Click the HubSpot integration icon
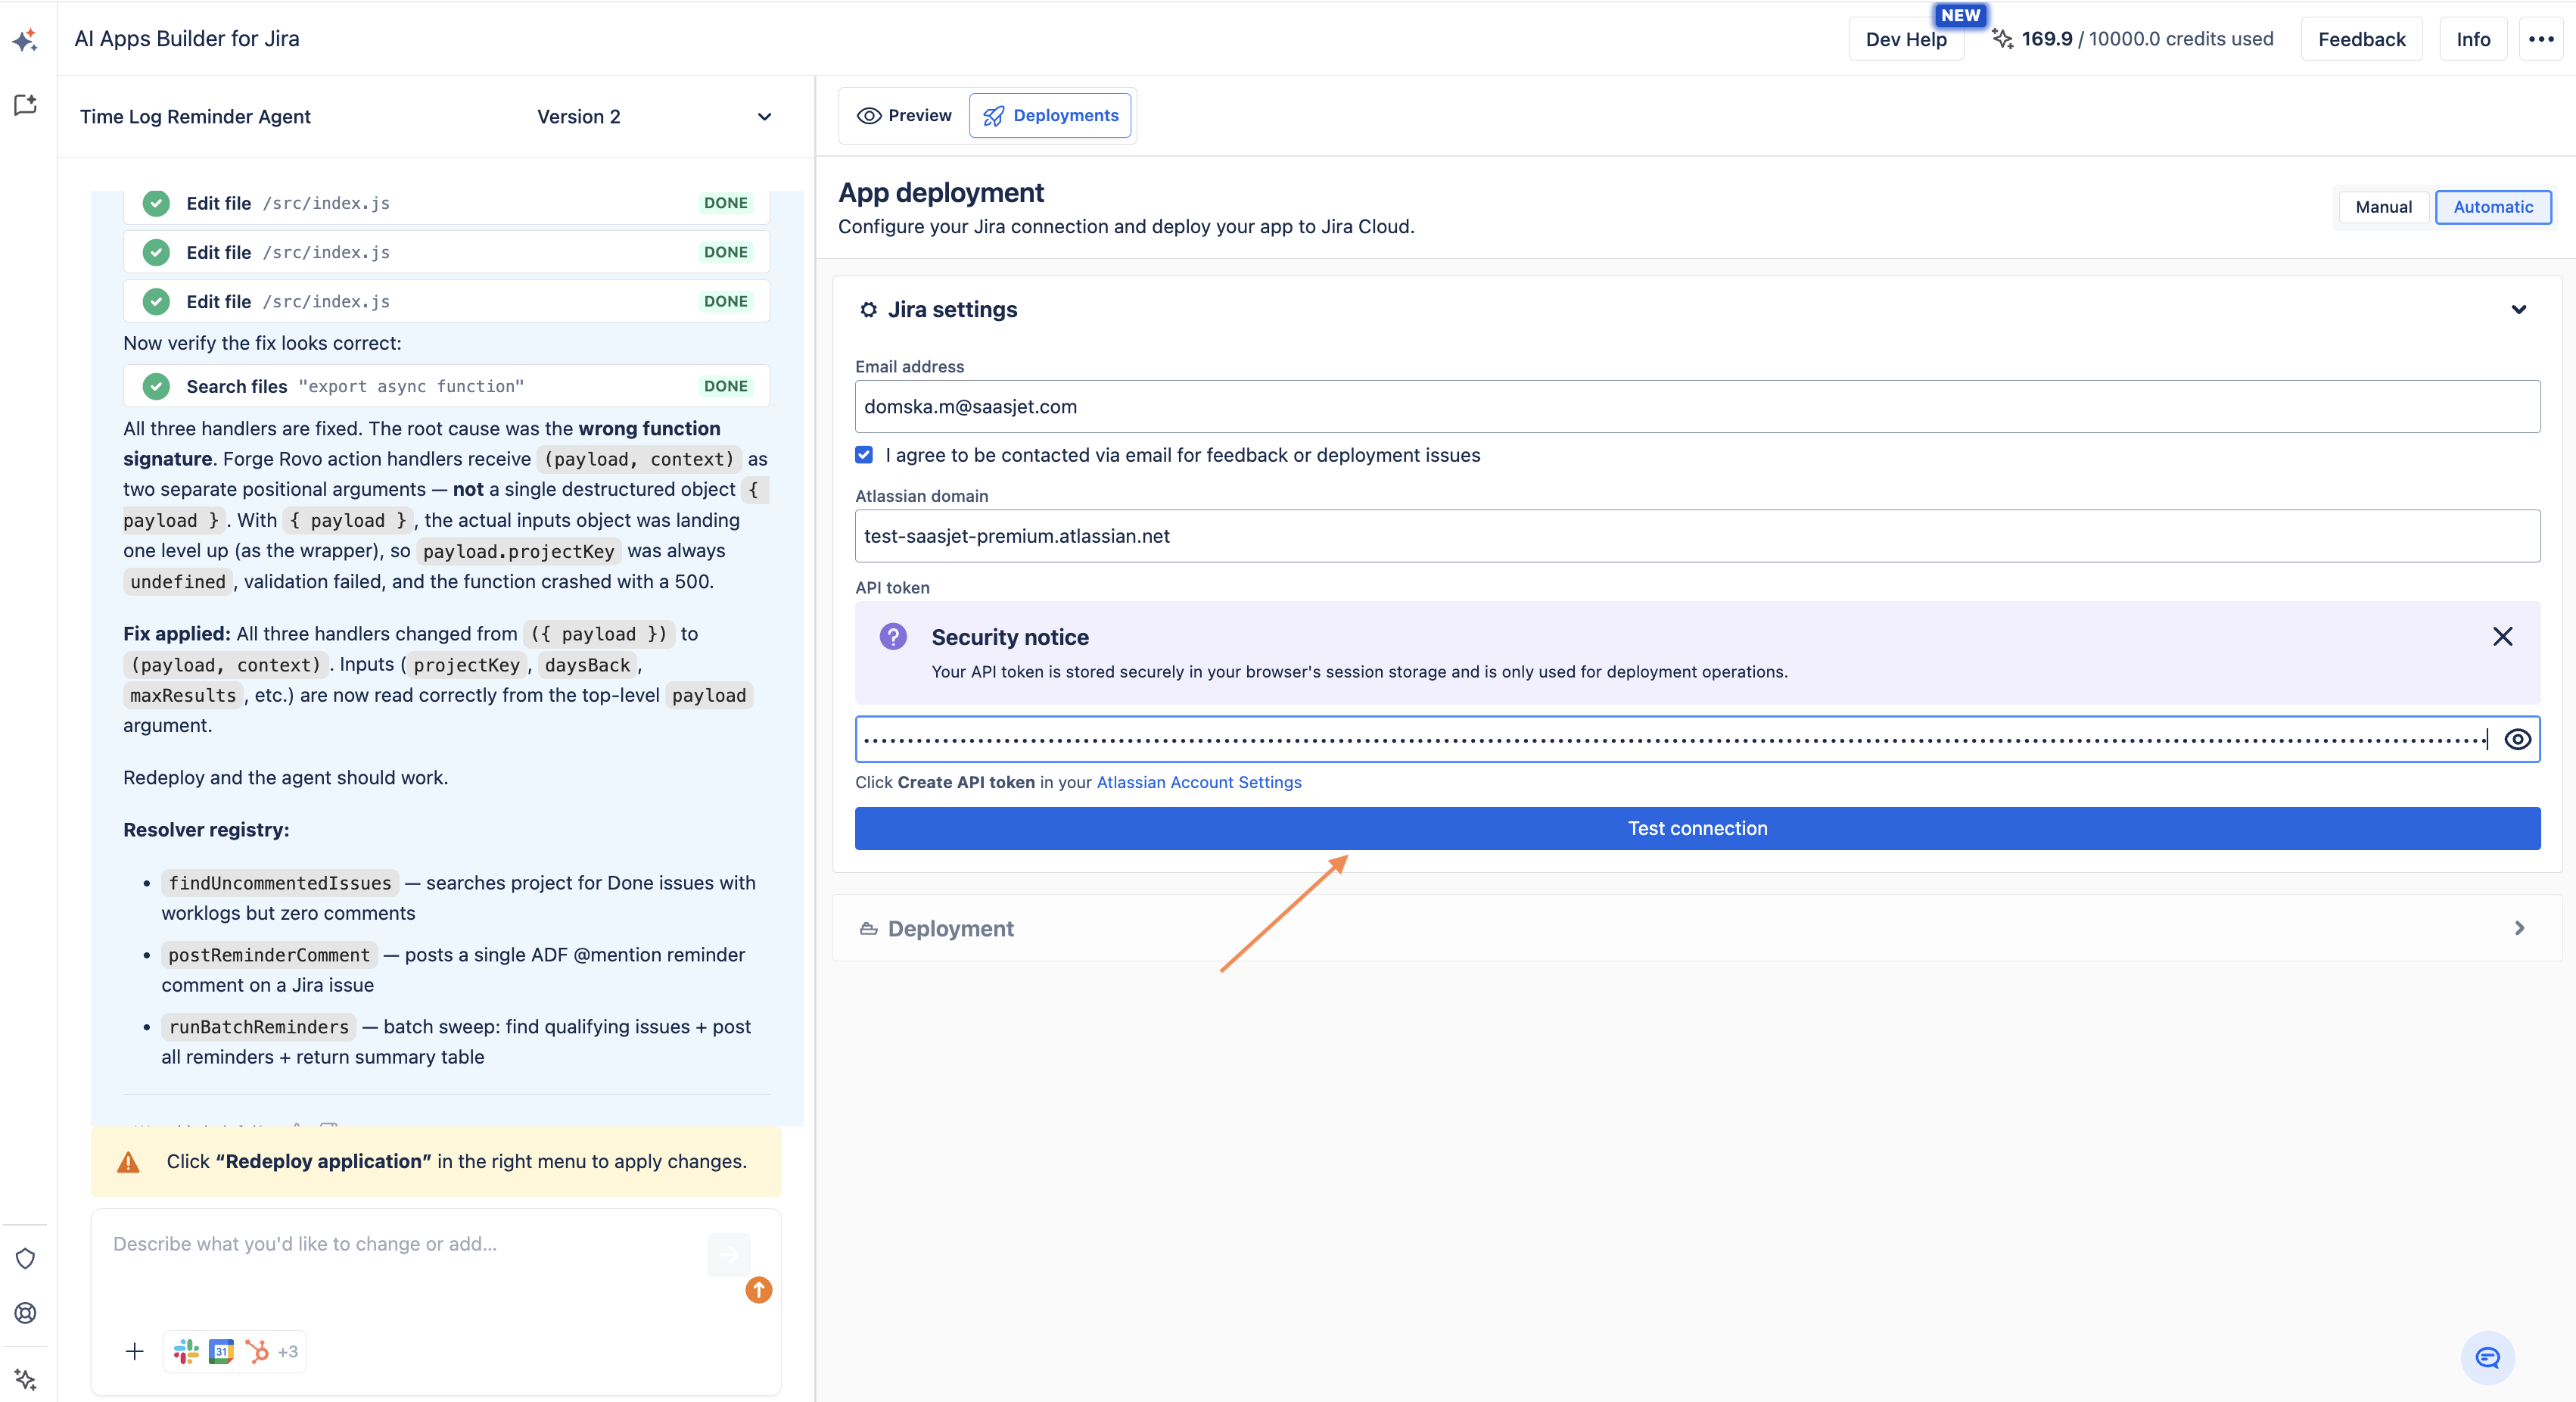This screenshot has width=2576, height=1402. point(257,1352)
